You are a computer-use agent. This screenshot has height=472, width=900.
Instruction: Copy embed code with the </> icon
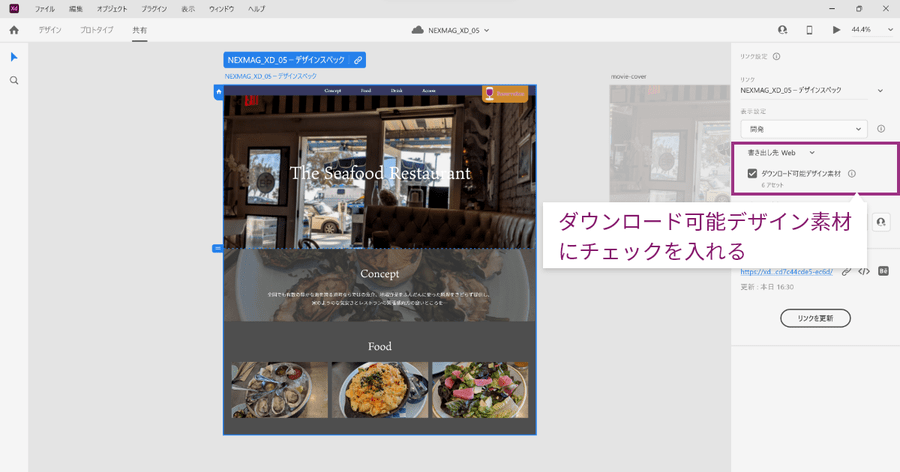[864, 272]
